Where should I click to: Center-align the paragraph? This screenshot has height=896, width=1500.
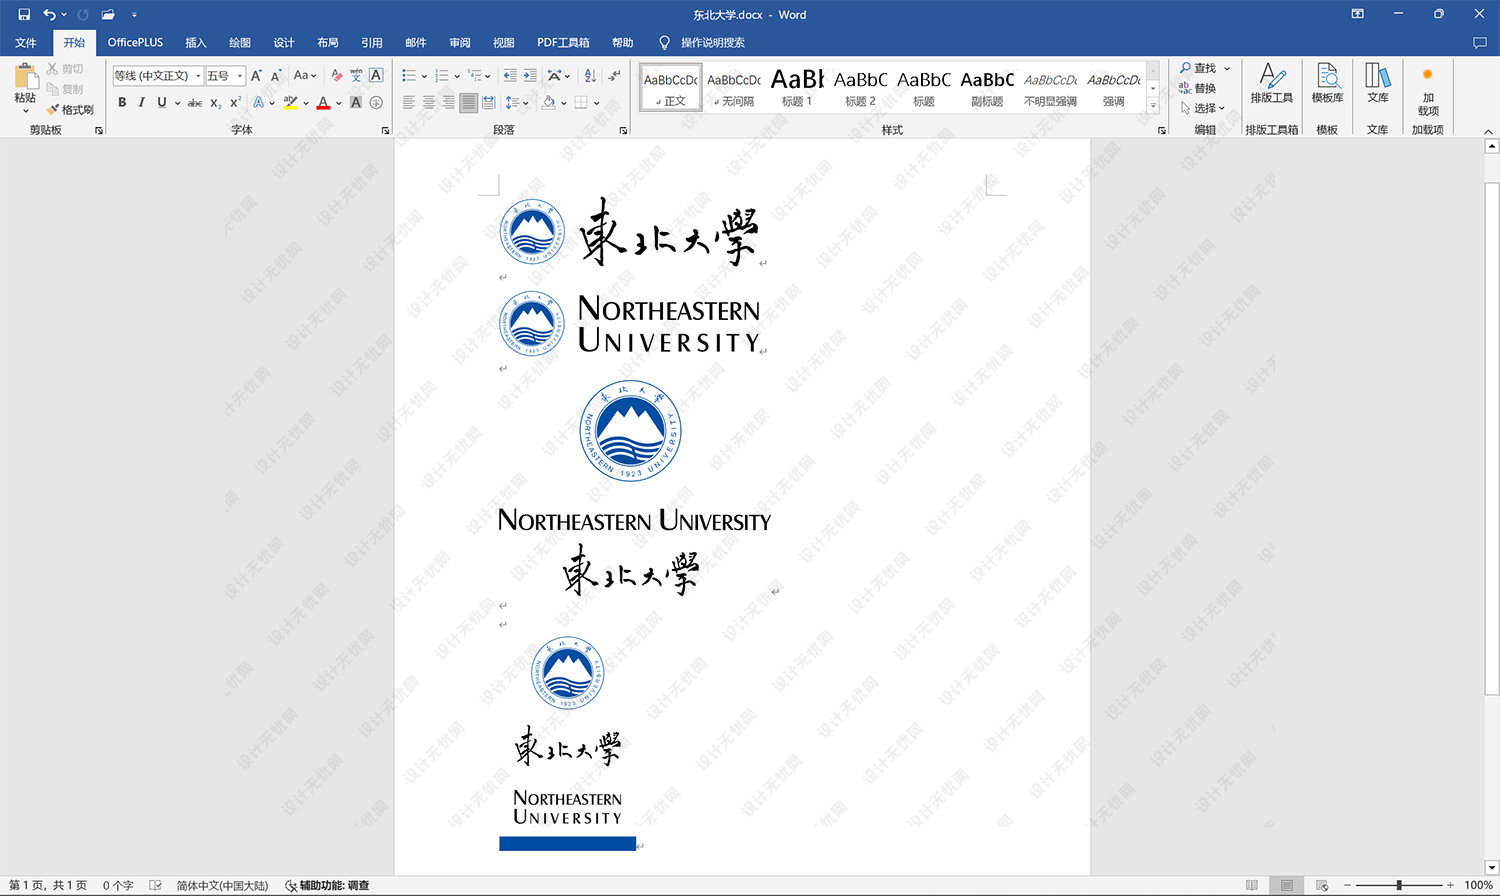point(429,102)
